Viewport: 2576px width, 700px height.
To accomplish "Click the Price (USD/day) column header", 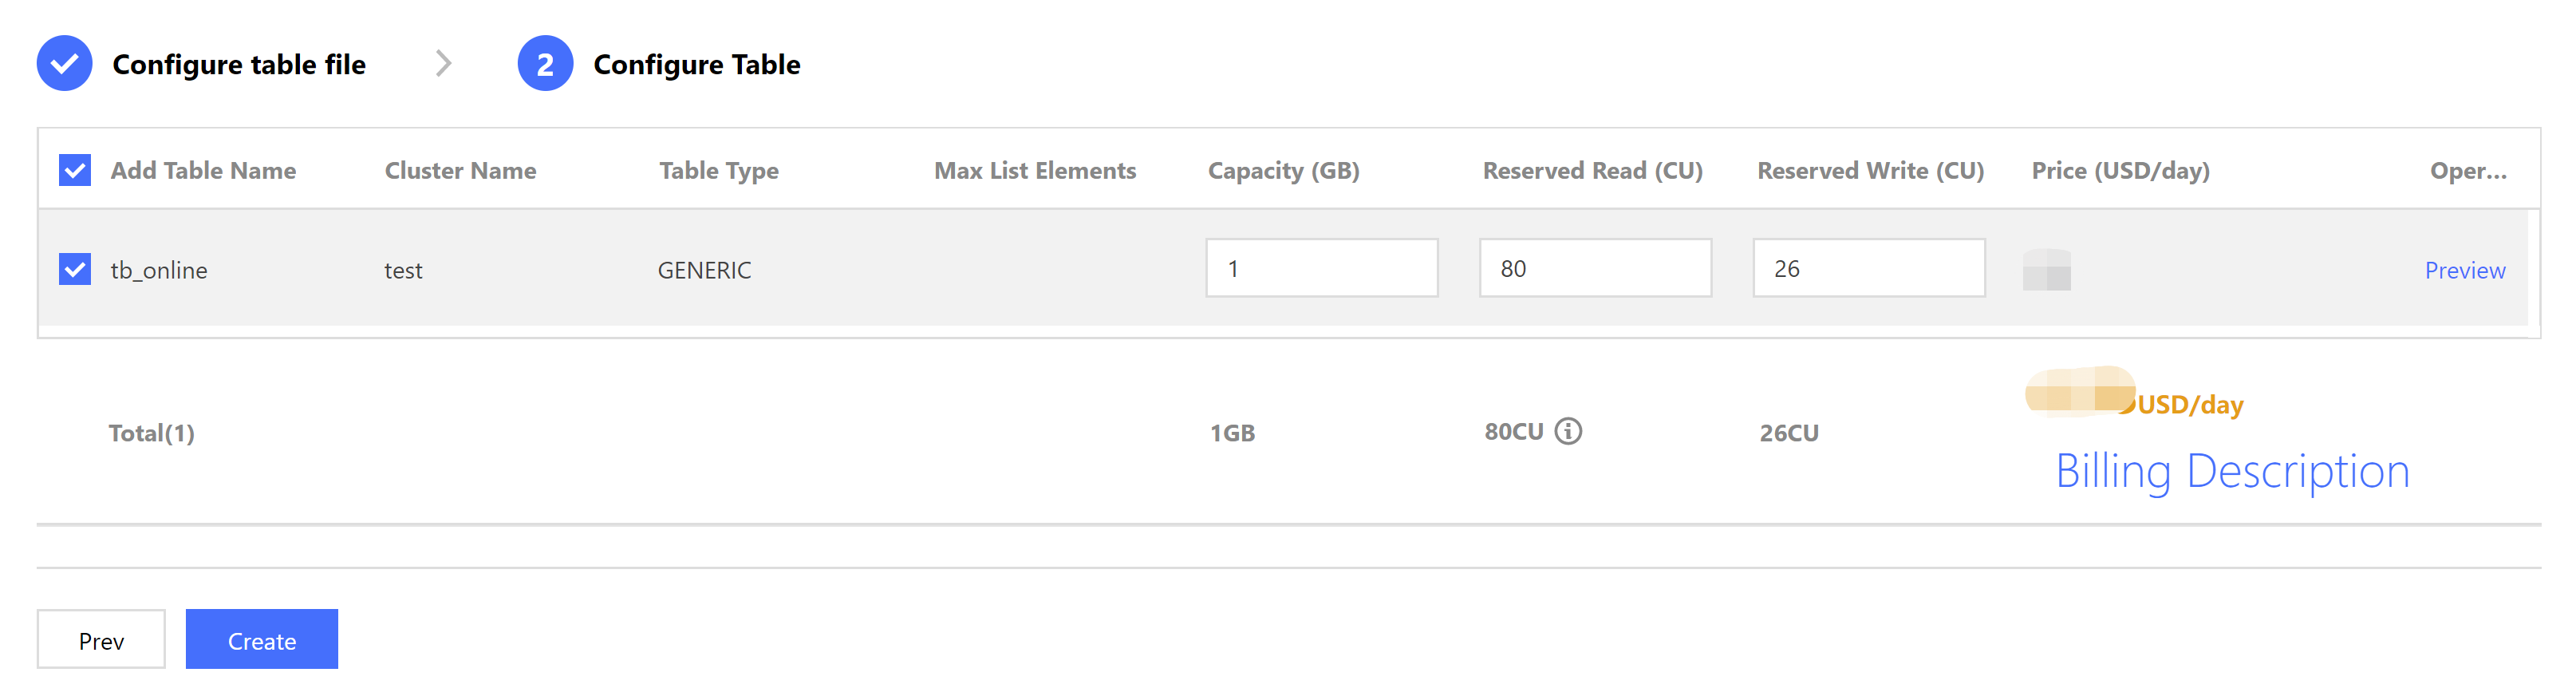I will click(2120, 171).
